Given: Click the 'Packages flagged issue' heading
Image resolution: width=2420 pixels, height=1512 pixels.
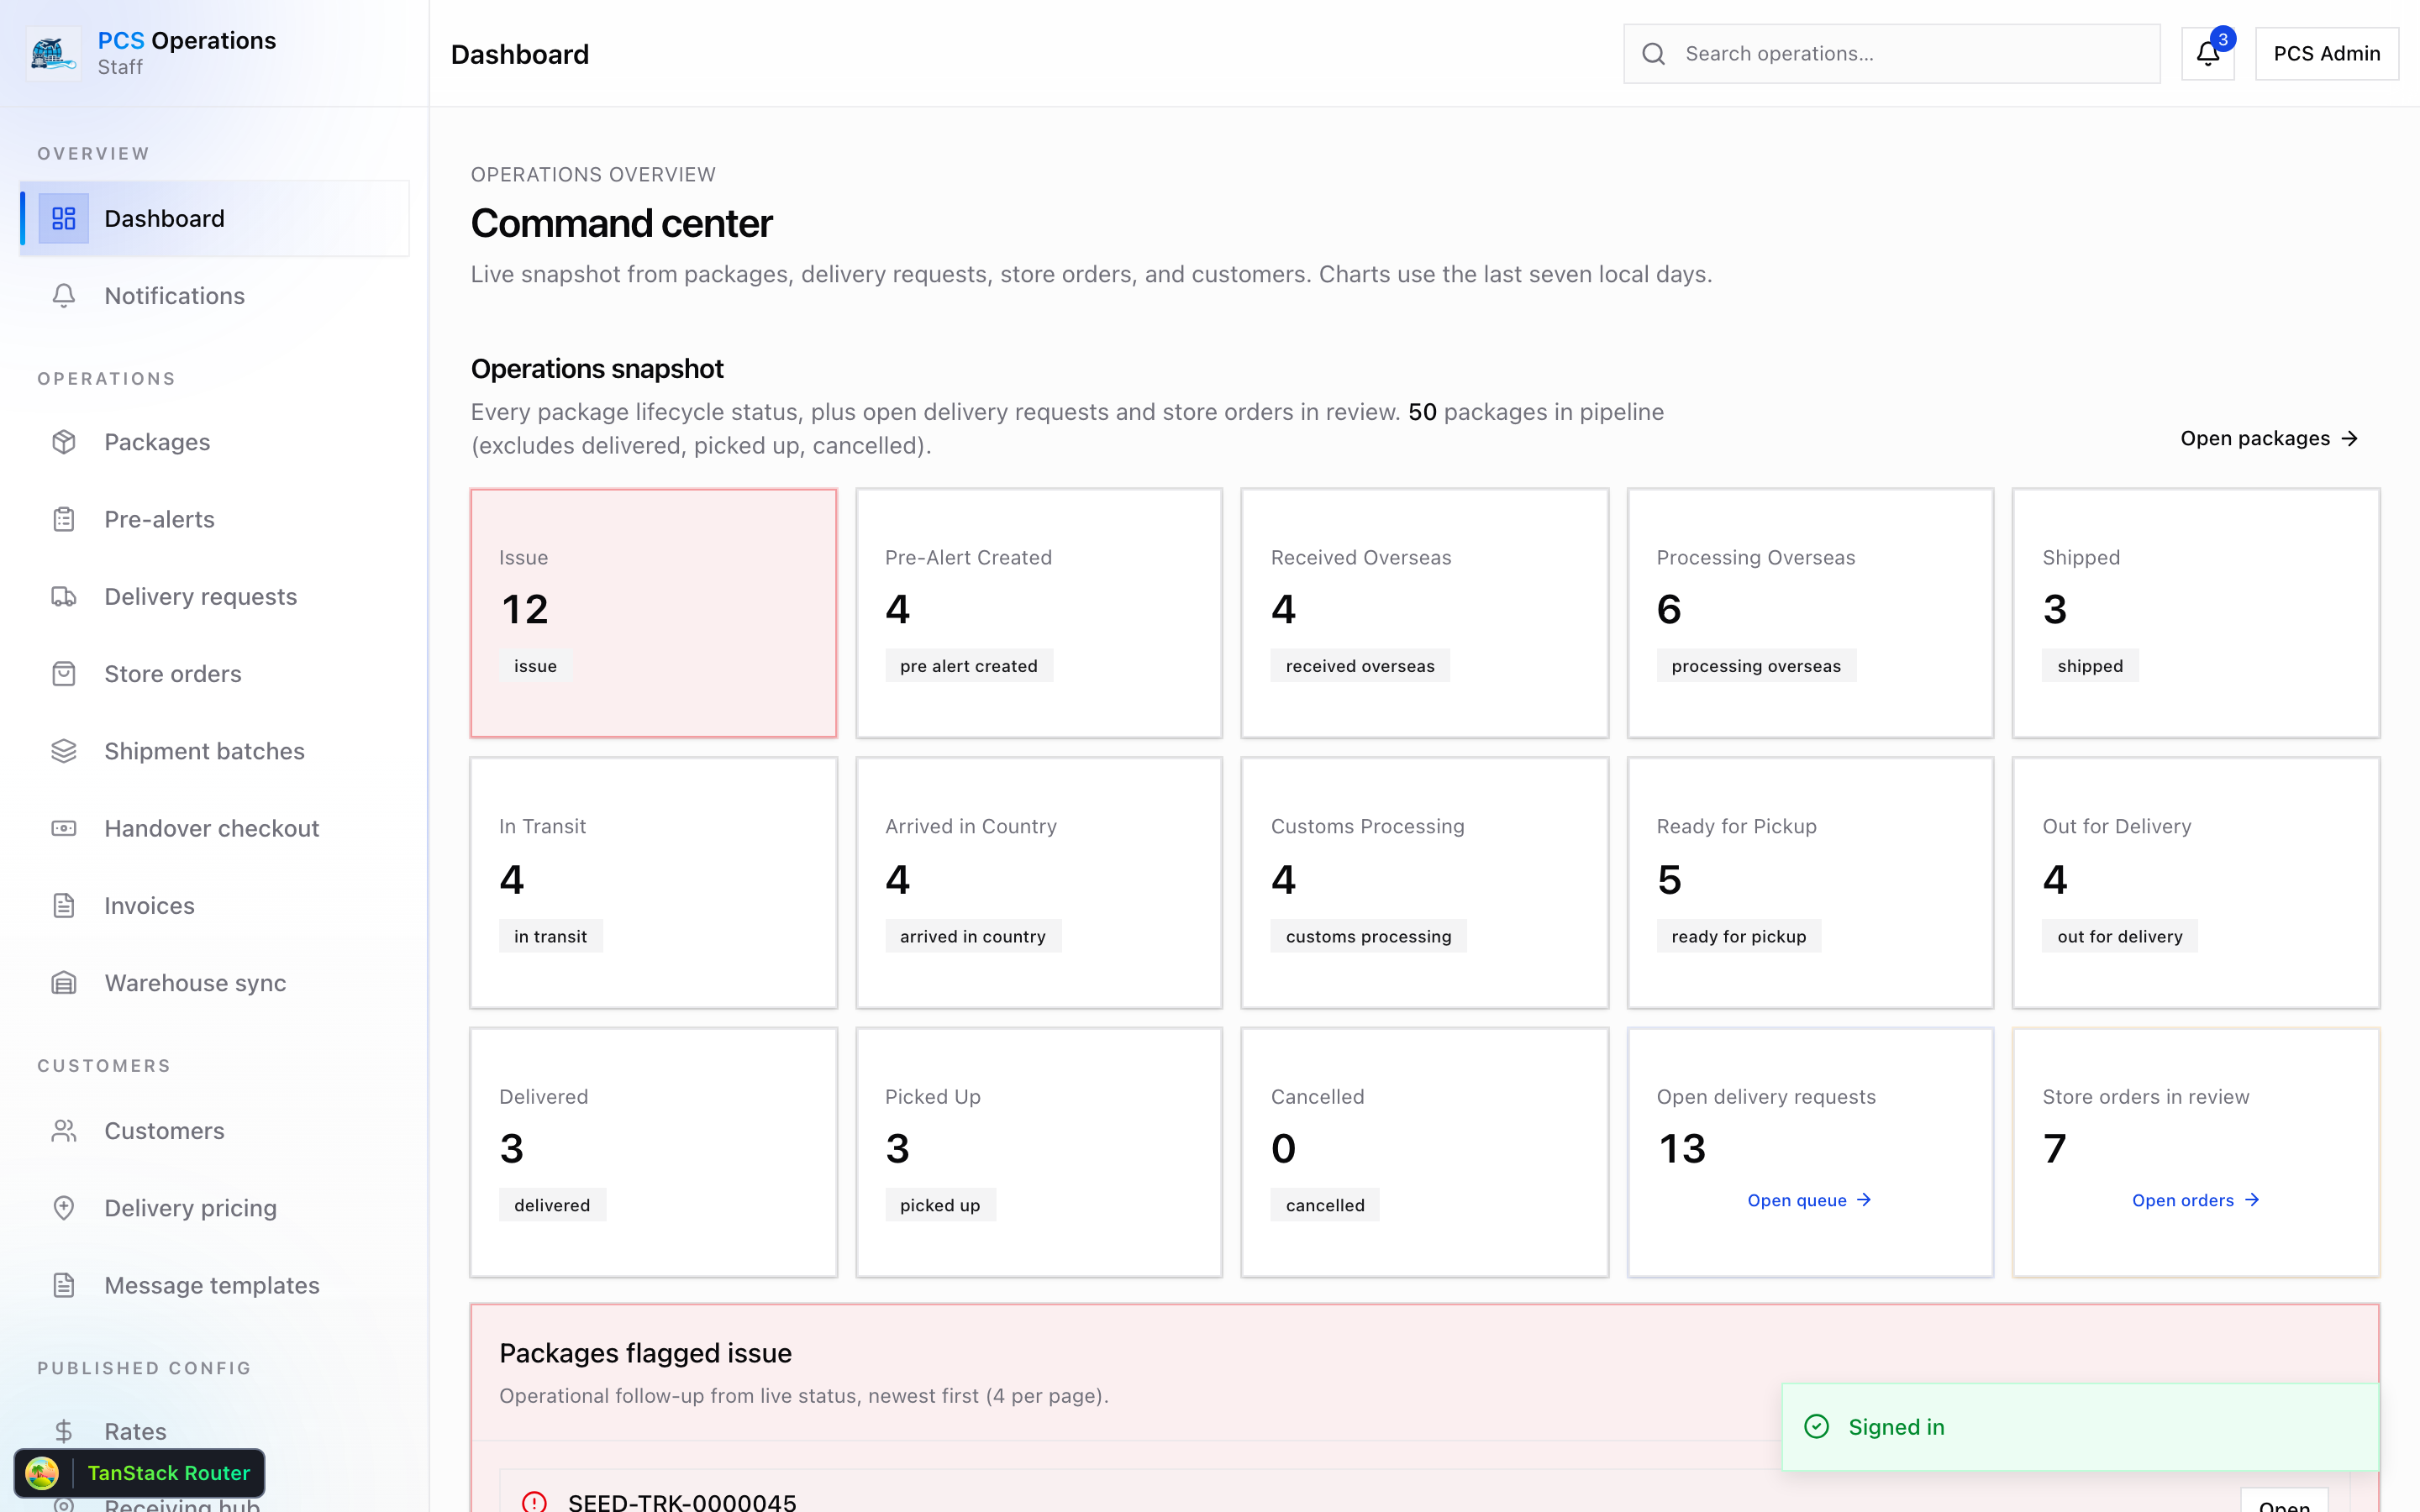Looking at the screenshot, I should click(x=645, y=1353).
